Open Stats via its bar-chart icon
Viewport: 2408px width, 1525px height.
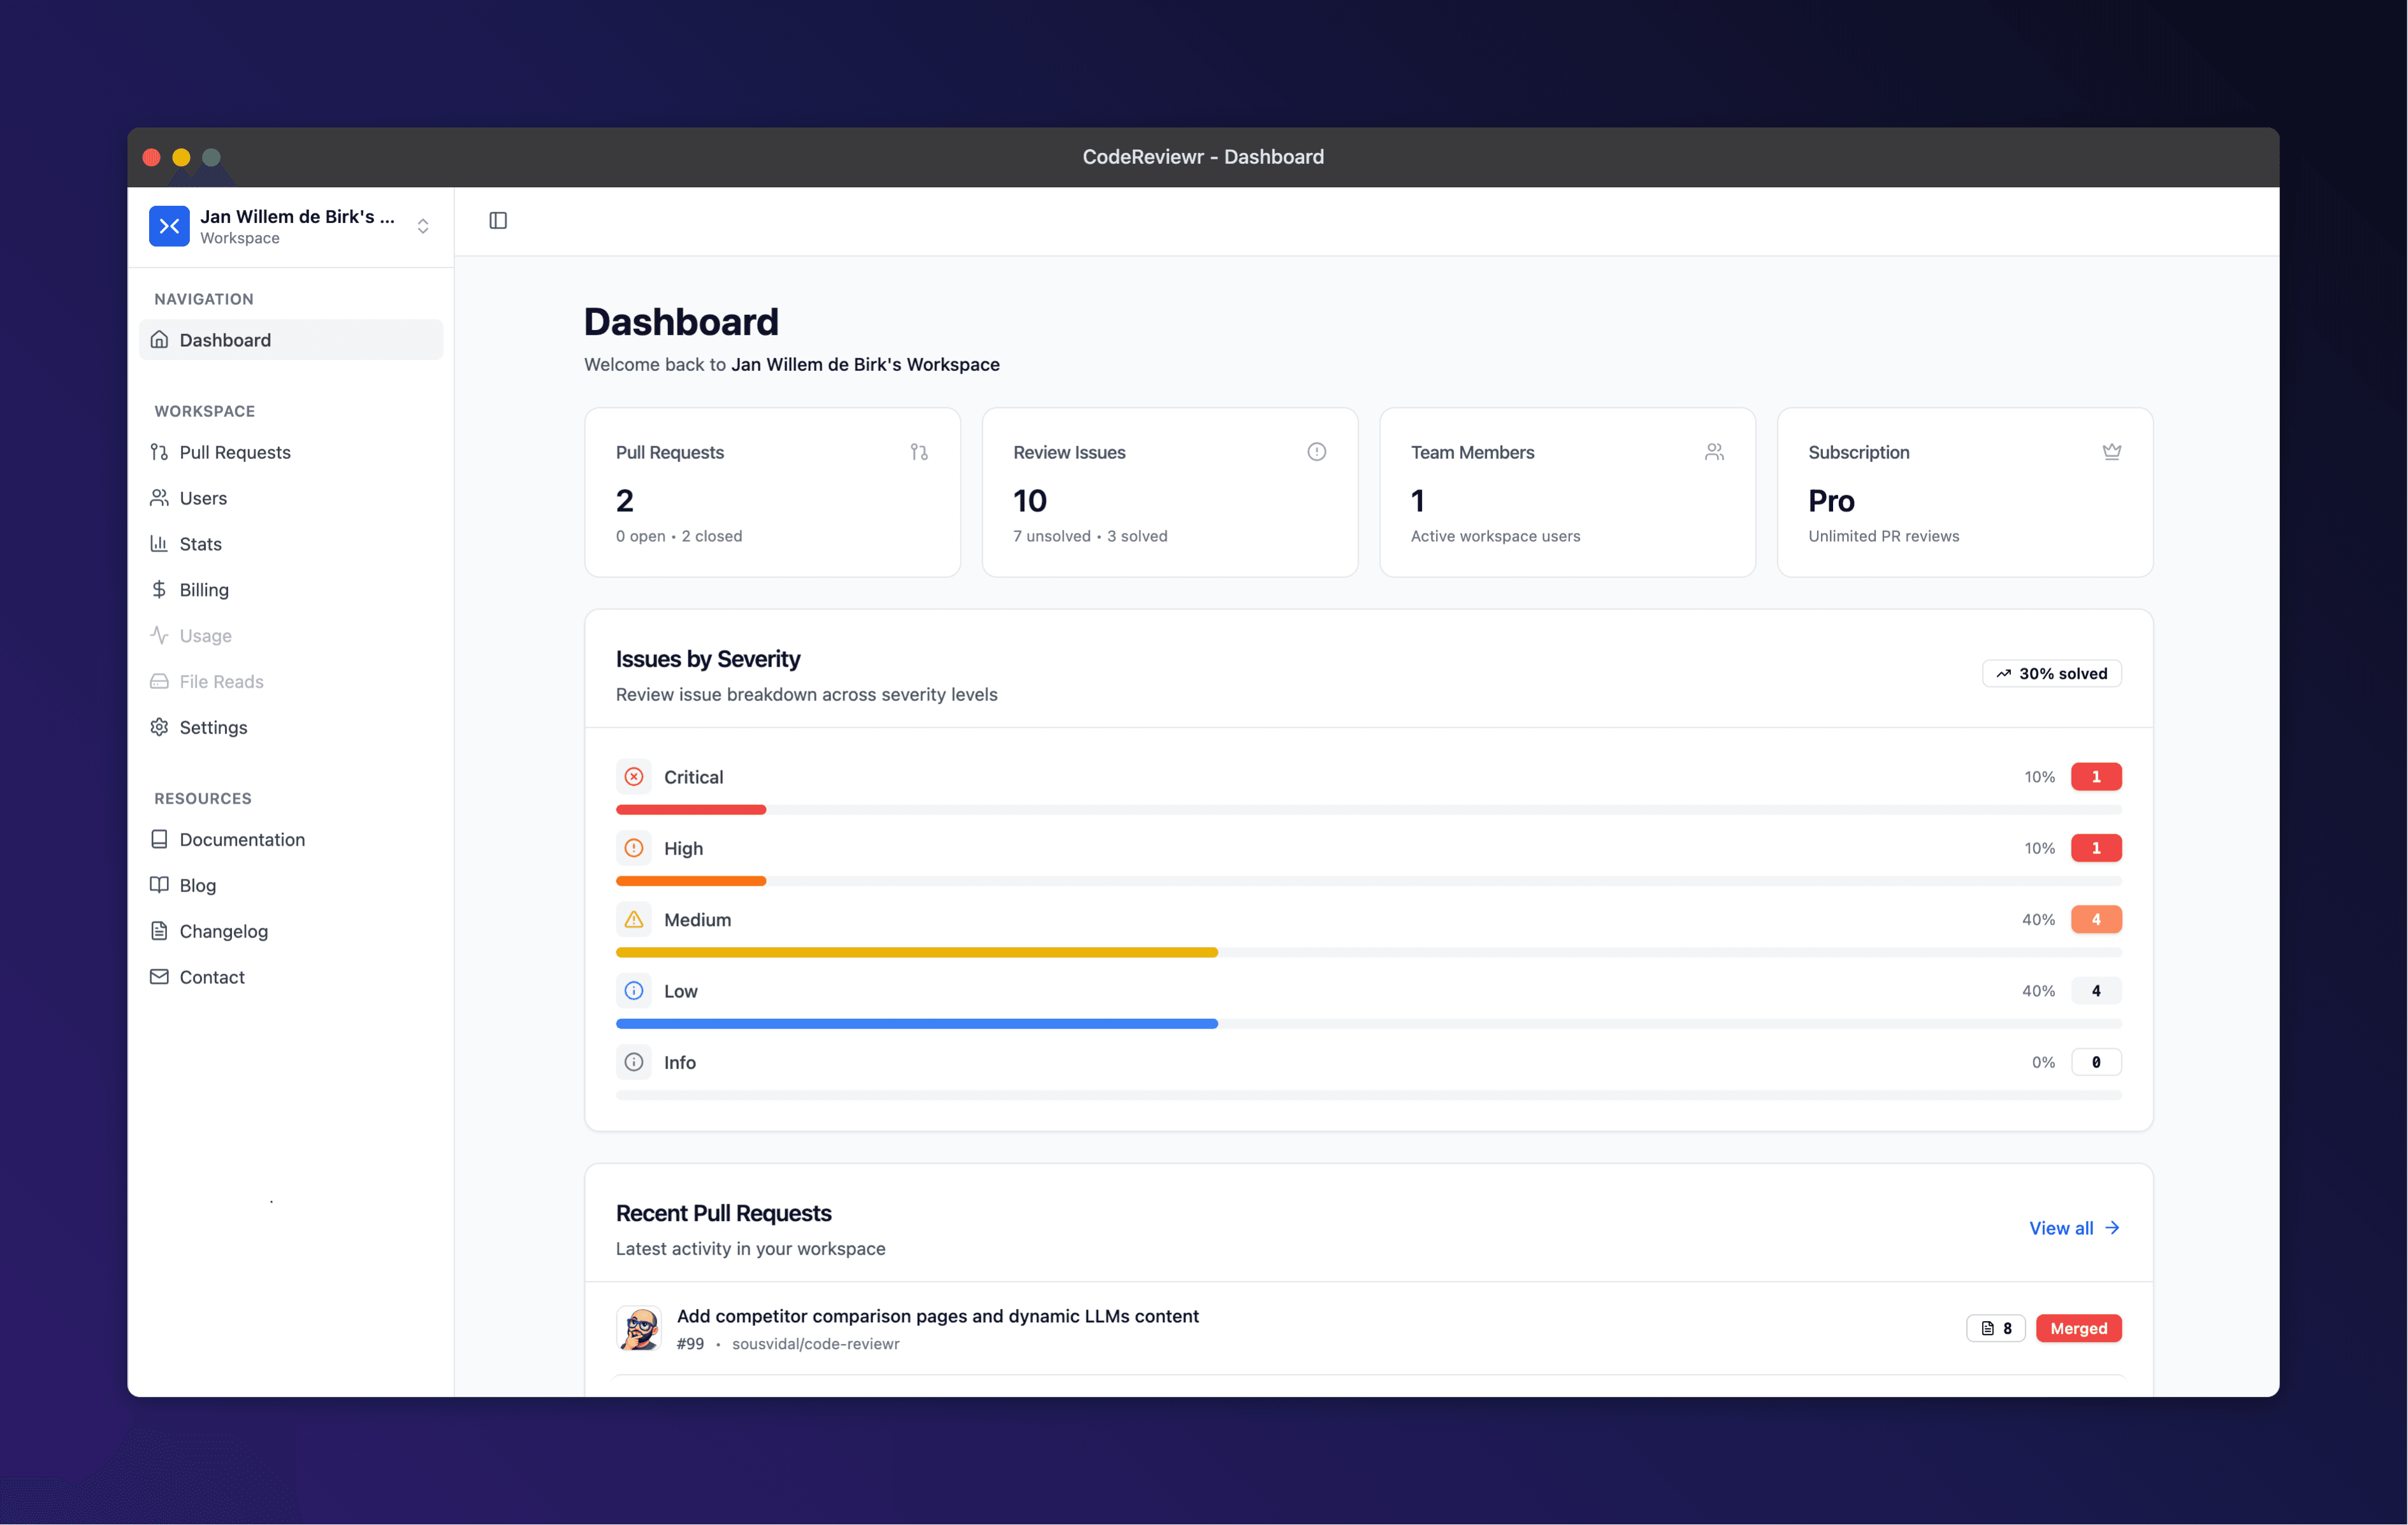pos(160,543)
